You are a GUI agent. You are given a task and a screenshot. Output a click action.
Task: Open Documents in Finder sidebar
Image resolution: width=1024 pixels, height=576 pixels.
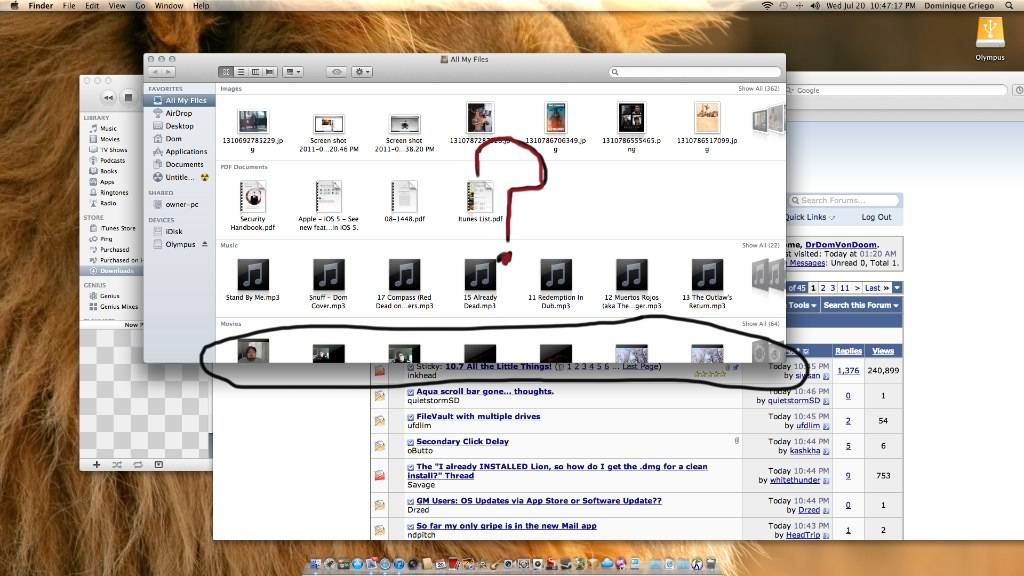[x=184, y=165]
